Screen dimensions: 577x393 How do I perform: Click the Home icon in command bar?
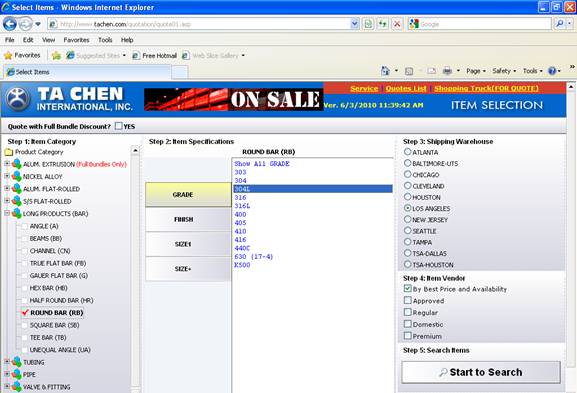click(x=385, y=71)
